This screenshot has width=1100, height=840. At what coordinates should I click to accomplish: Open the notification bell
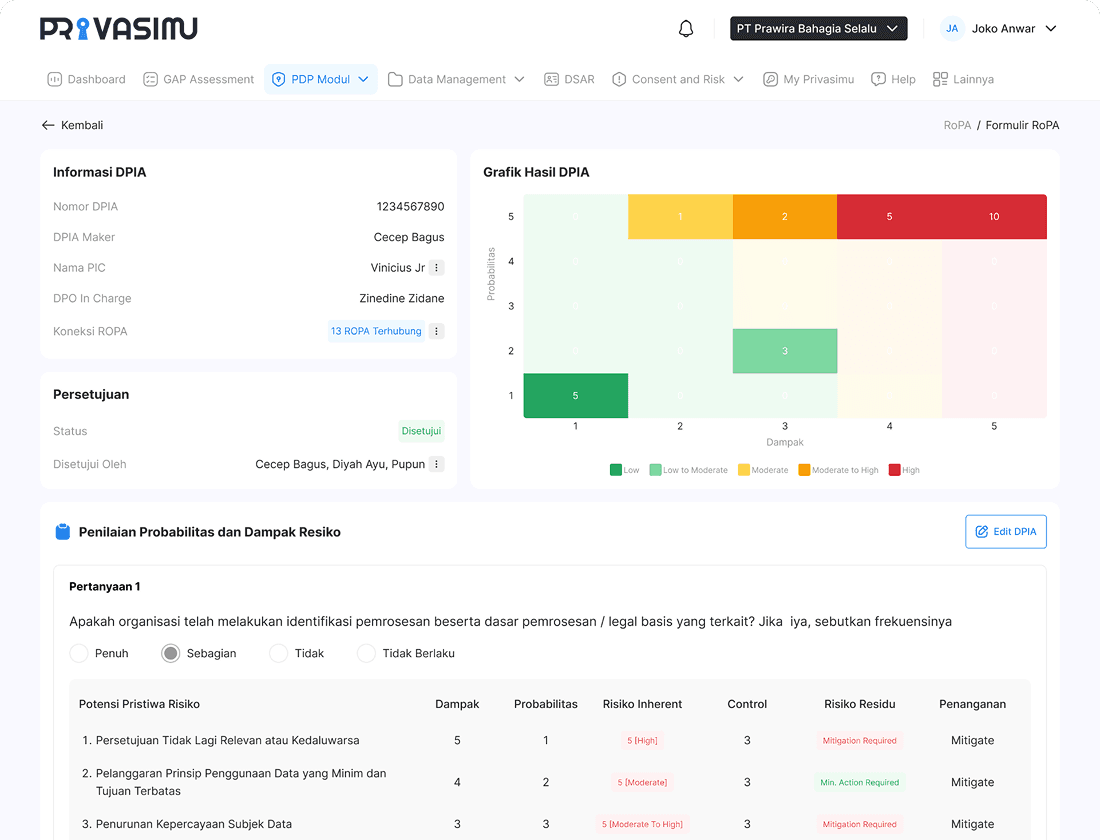click(x=686, y=29)
